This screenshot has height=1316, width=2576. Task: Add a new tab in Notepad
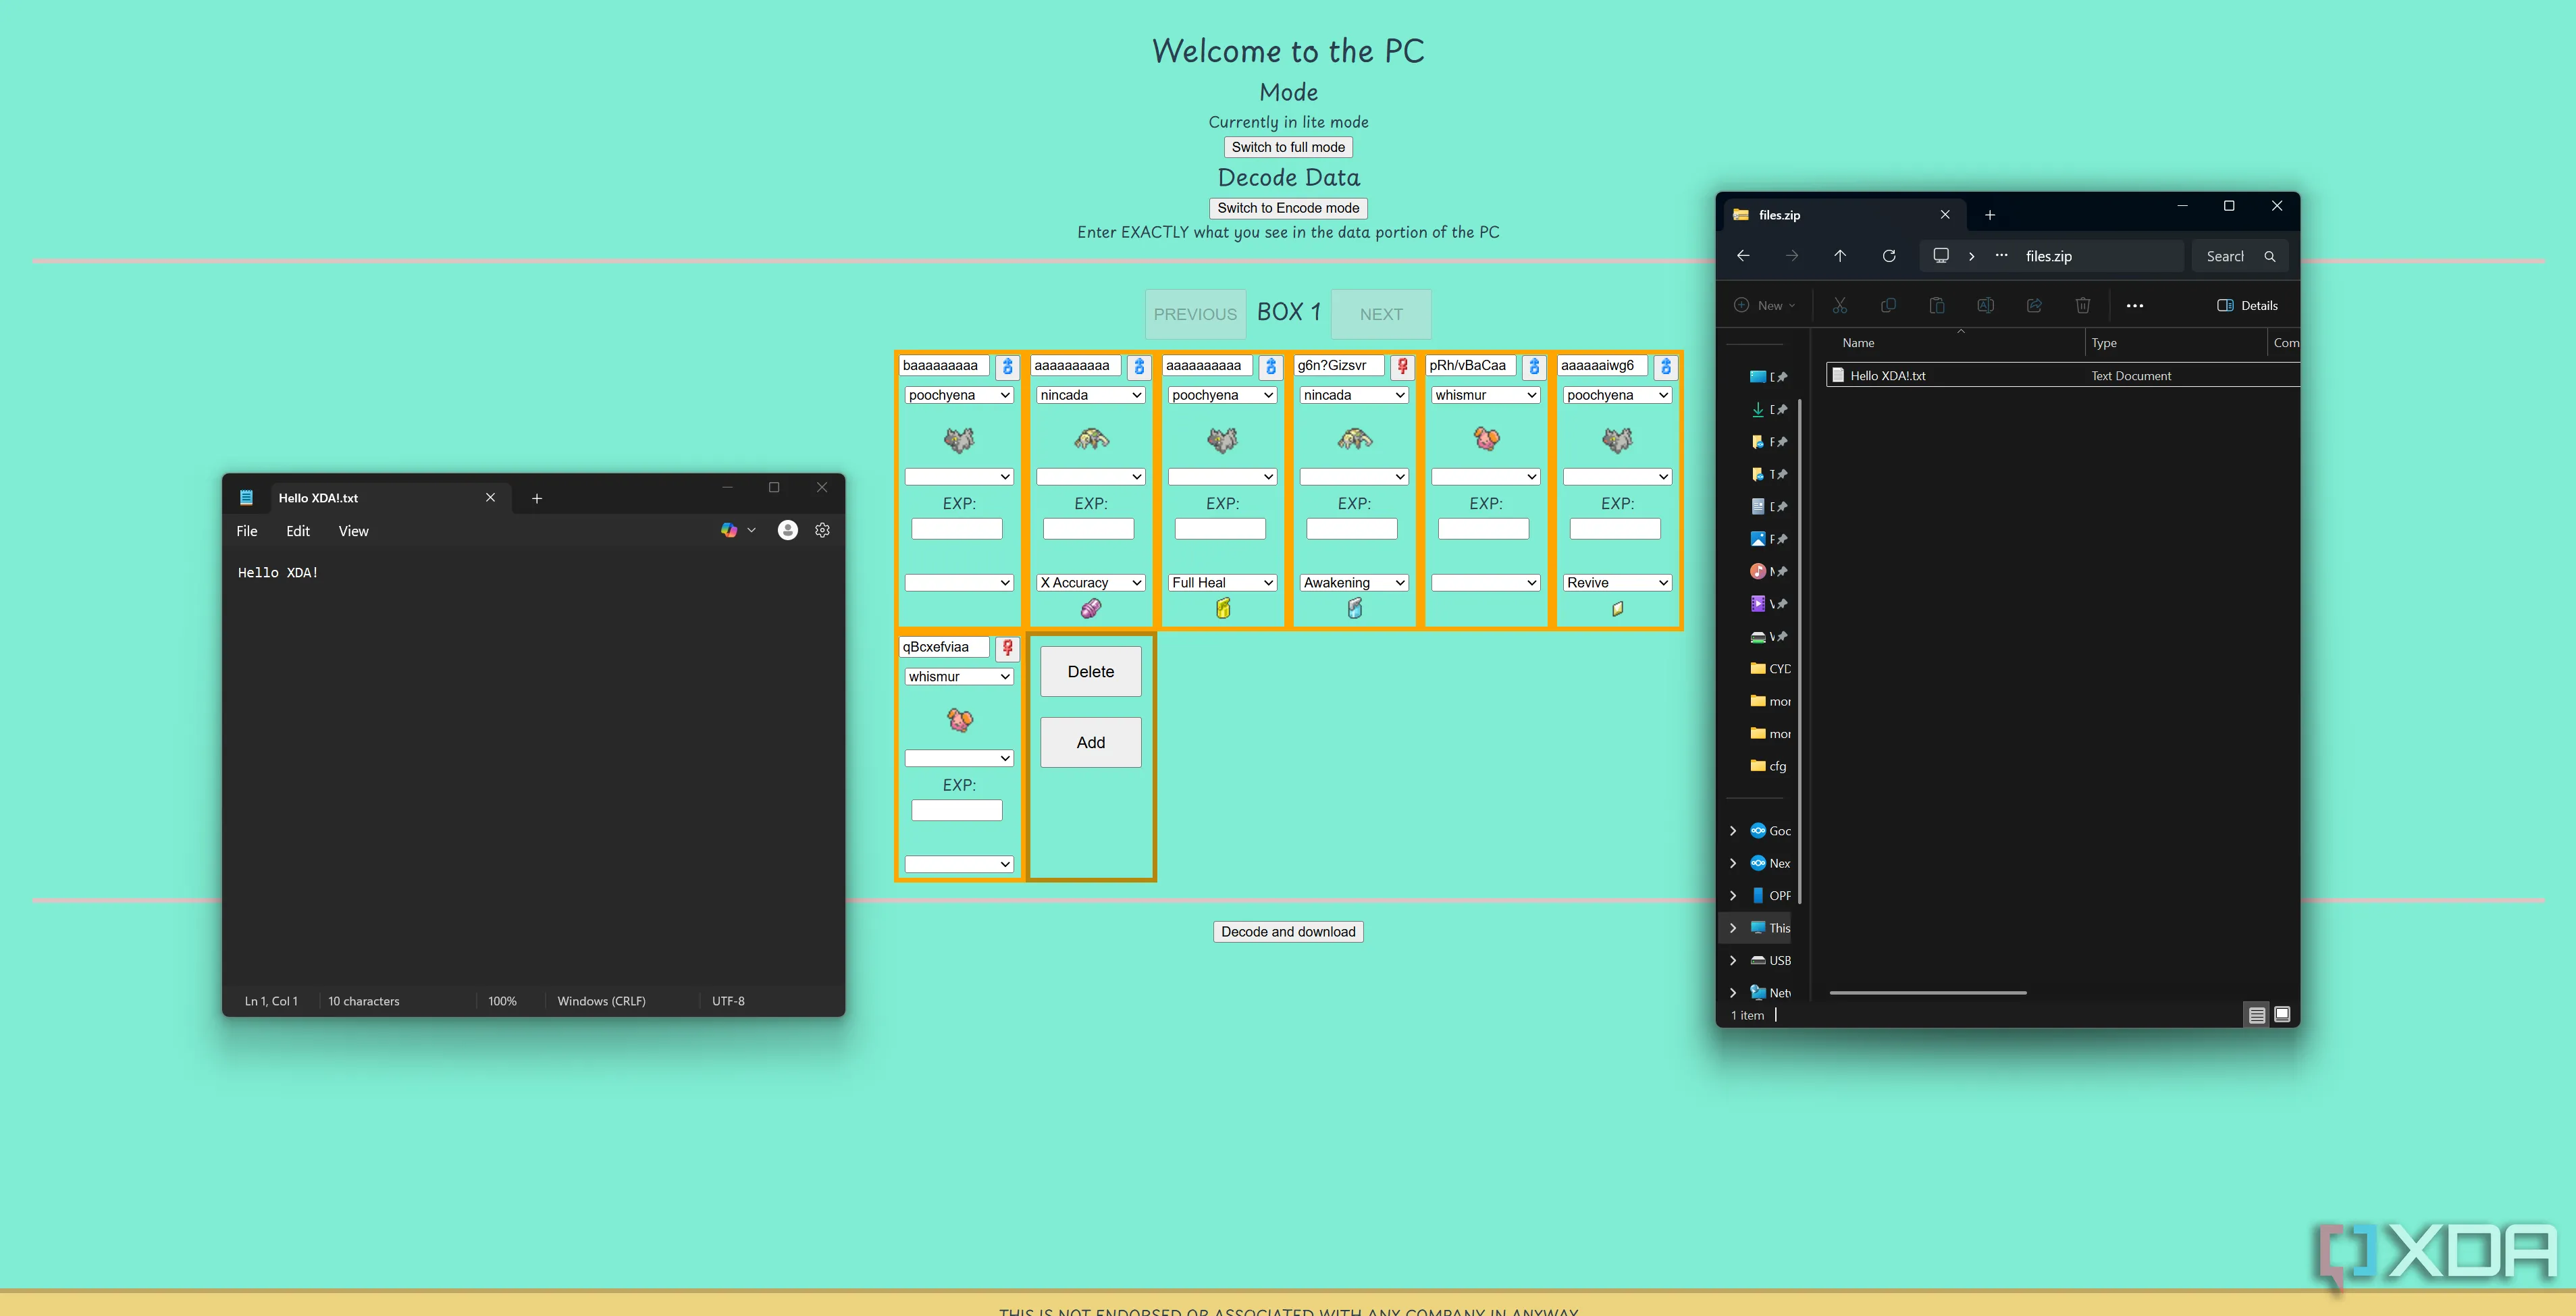point(536,498)
